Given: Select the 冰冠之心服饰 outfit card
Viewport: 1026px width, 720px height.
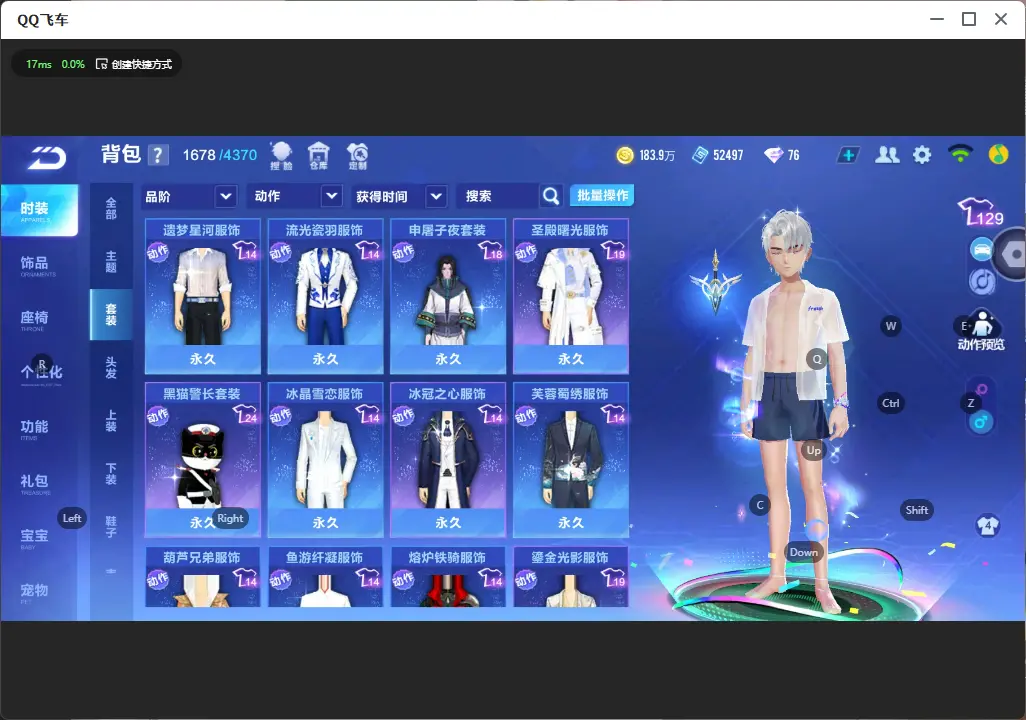Looking at the screenshot, I should (x=448, y=459).
